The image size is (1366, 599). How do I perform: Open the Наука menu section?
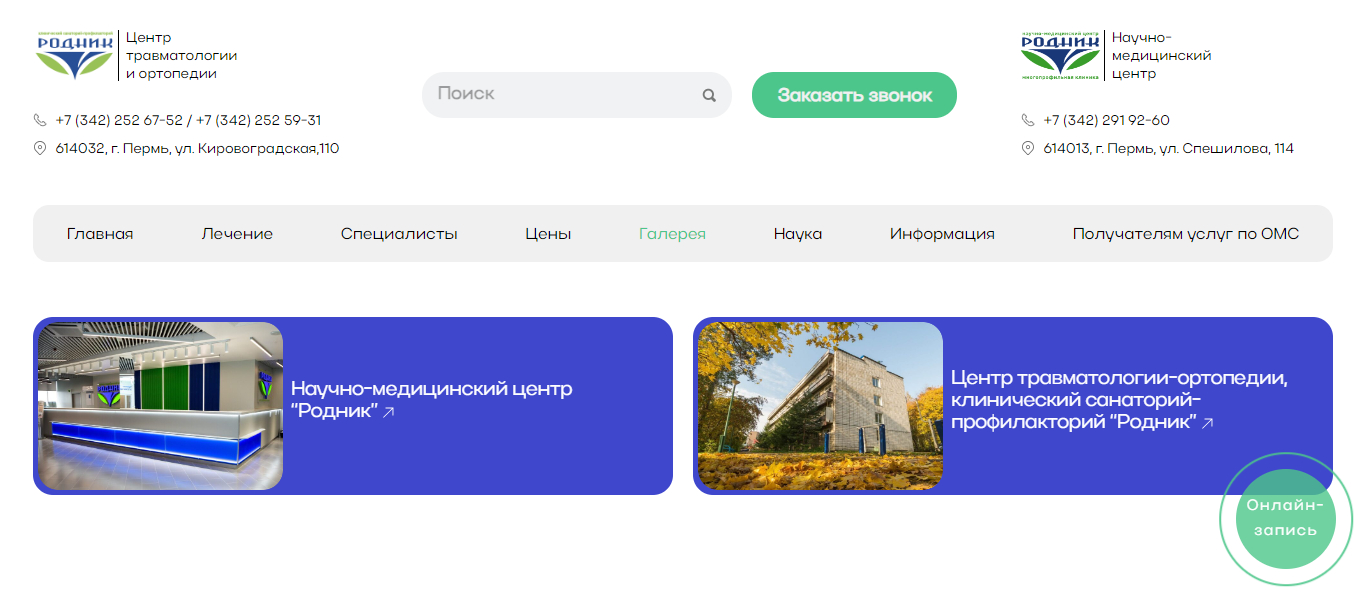(x=798, y=234)
